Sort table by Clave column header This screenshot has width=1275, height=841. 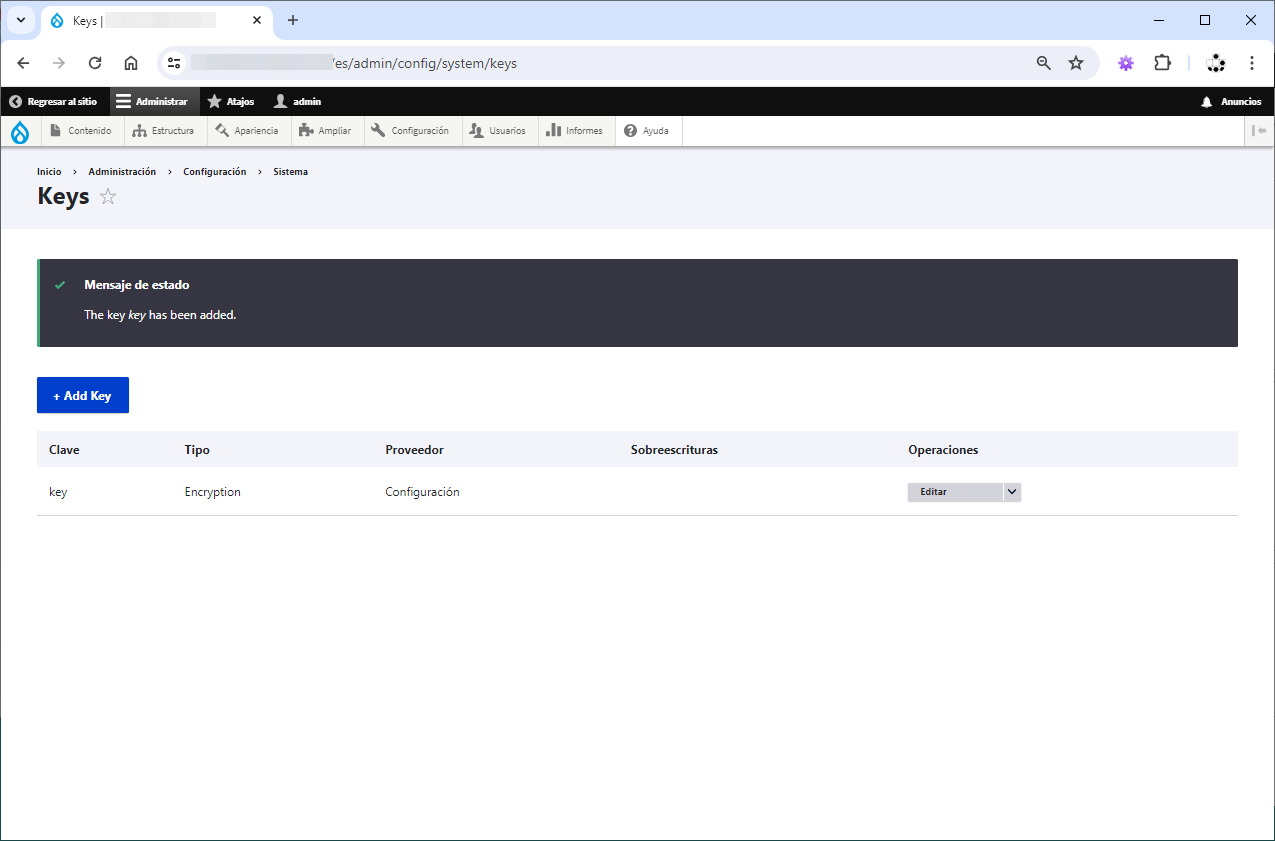(64, 450)
